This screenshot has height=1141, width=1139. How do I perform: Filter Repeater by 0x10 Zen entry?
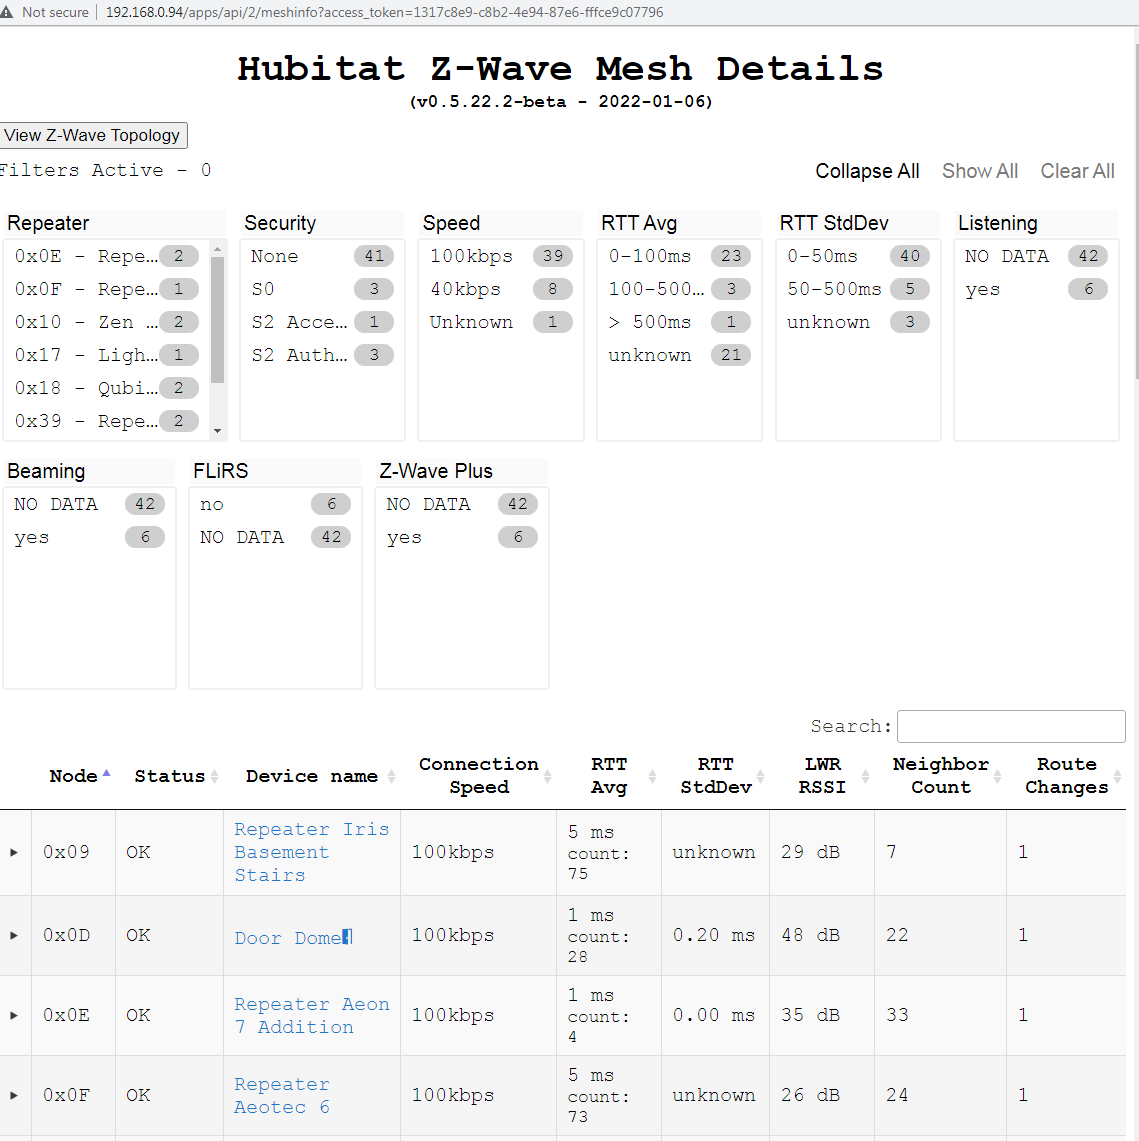(106, 322)
